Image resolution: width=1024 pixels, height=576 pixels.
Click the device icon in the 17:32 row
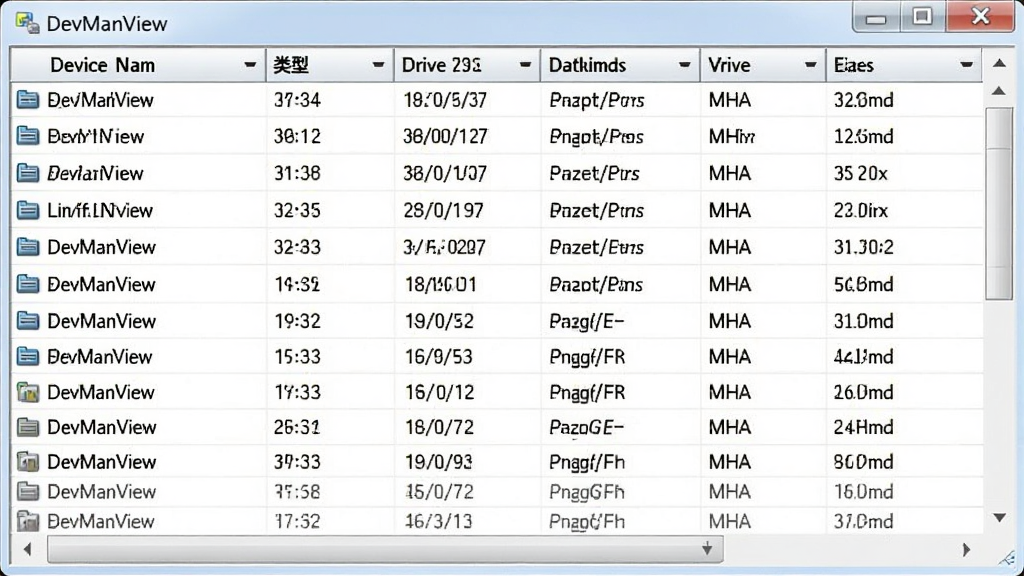click(x=27, y=521)
